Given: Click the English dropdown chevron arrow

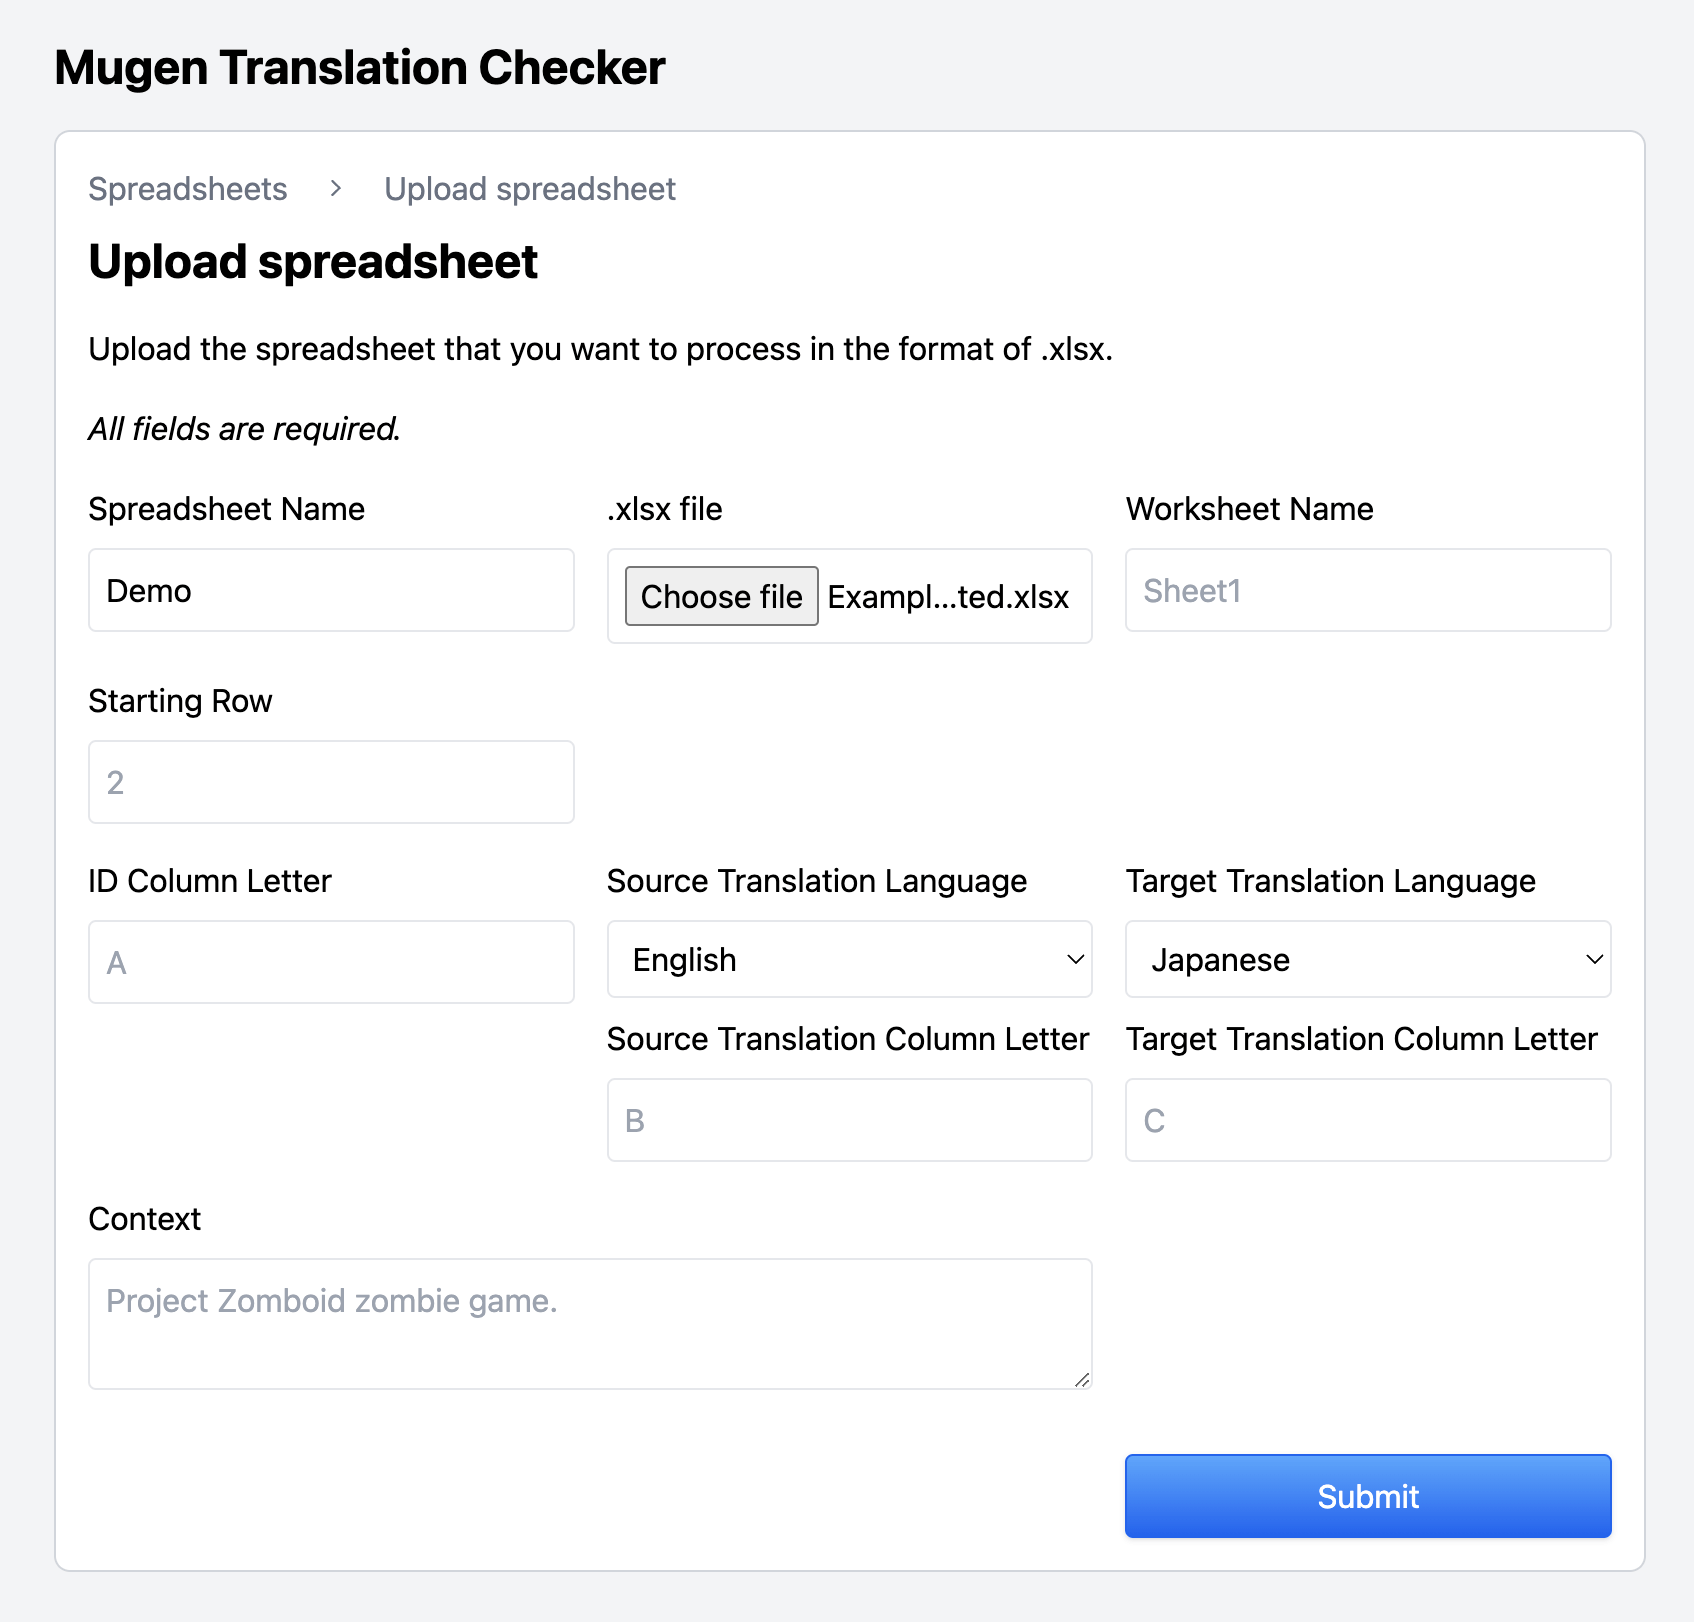Looking at the screenshot, I should (x=1075, y=959).
